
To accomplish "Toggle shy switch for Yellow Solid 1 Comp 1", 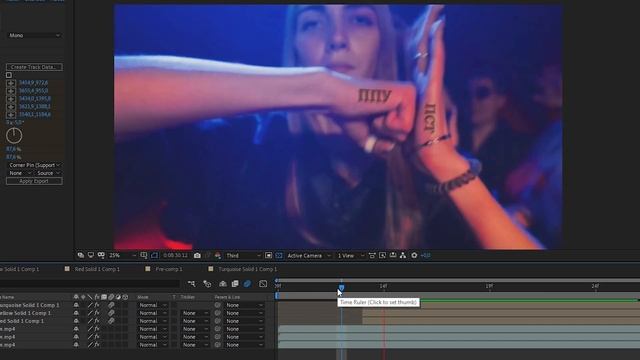I will 76,313.
